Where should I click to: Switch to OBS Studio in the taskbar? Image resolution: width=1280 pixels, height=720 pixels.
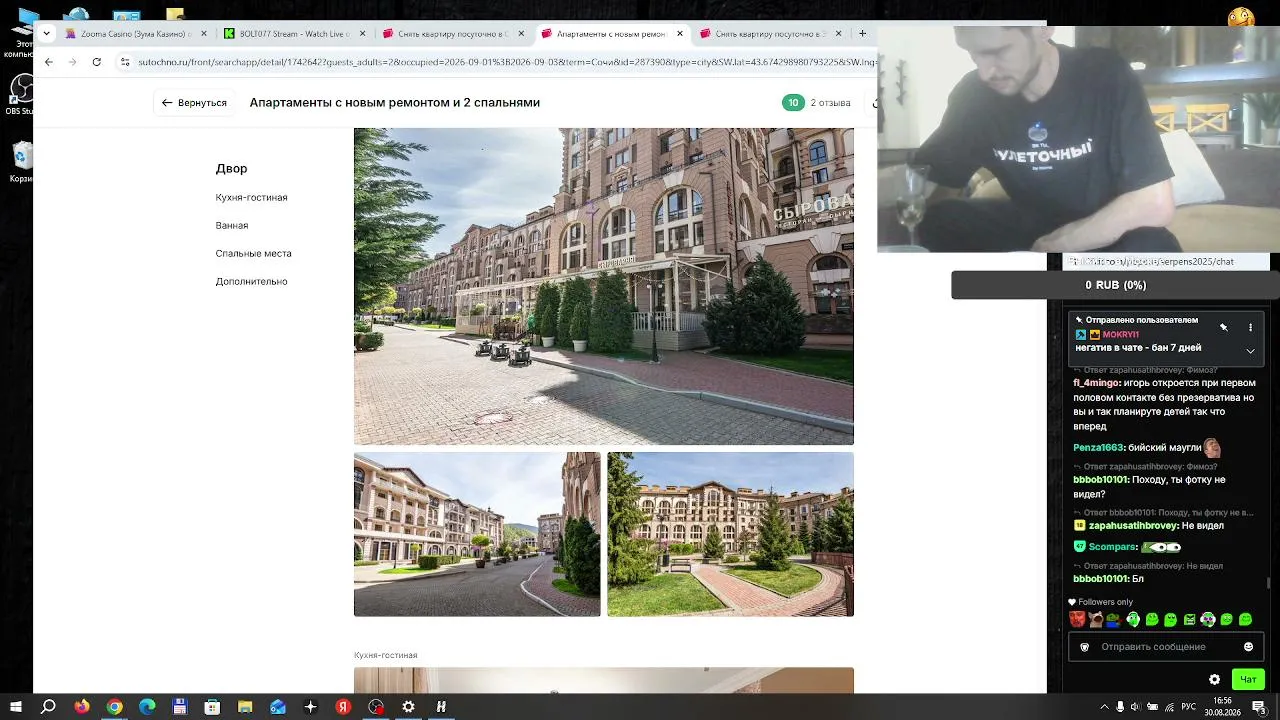point(376,707)
